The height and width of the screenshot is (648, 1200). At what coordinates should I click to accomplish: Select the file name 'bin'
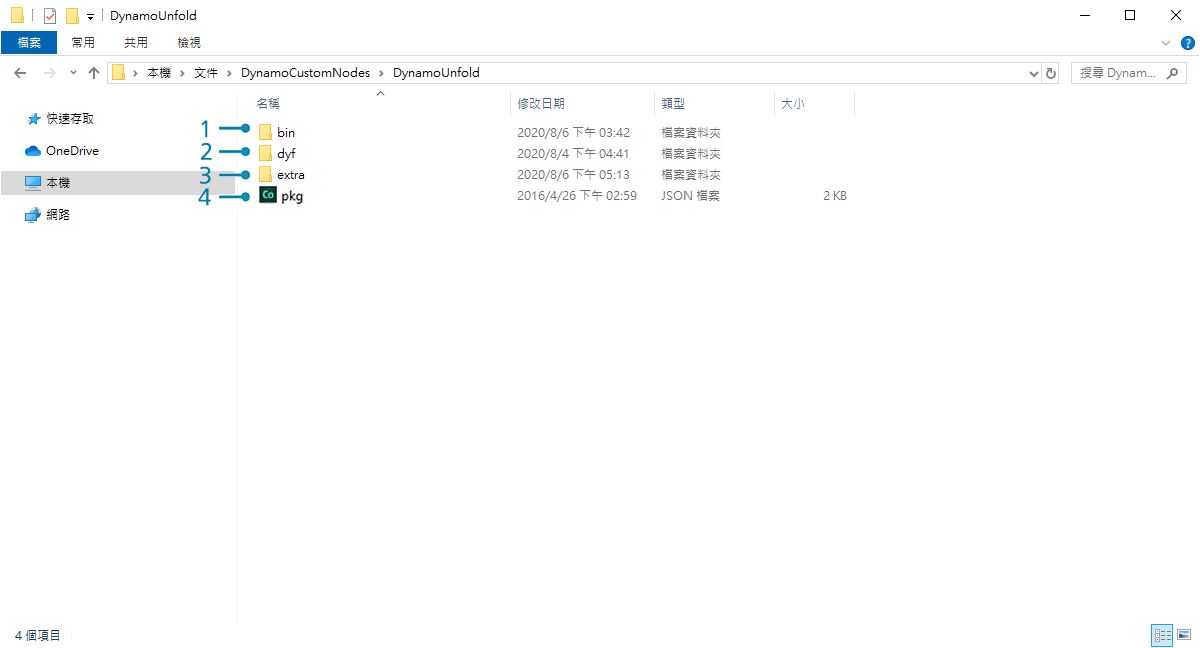(x=286, y=133)
